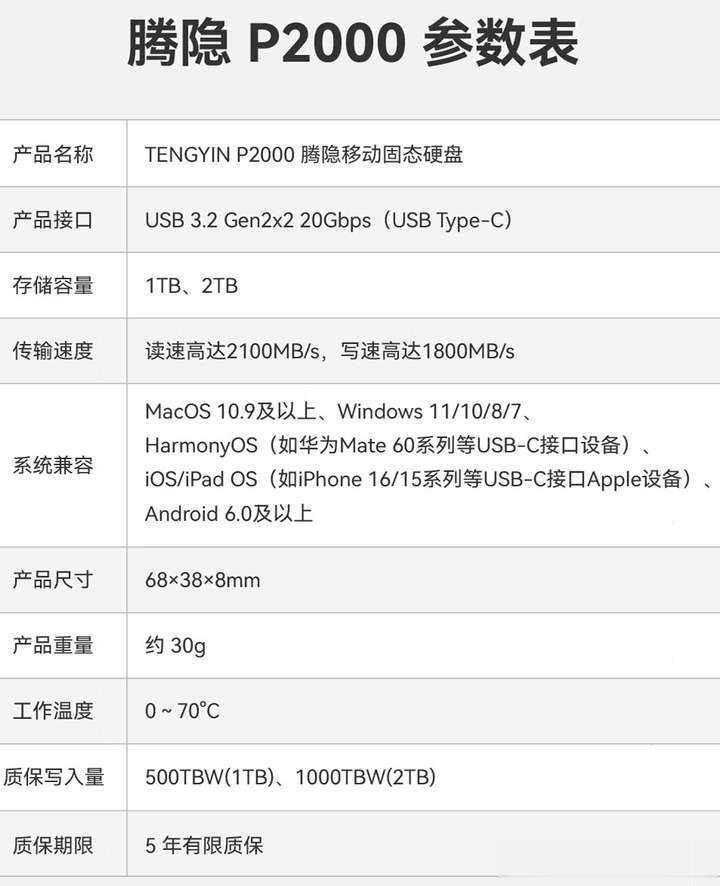720x886 pixels.
Task: Click the 腾隐 P2000 参数表 title
Action: 352,43
